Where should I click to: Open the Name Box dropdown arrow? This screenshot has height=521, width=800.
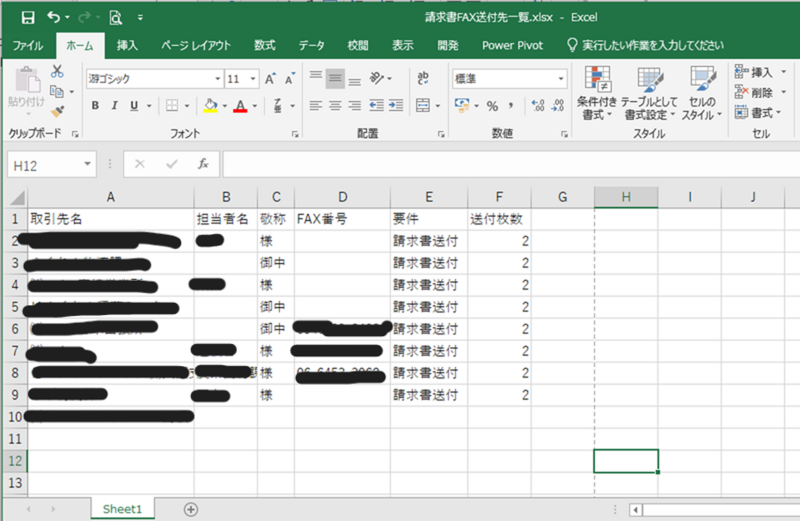point(88,164)
